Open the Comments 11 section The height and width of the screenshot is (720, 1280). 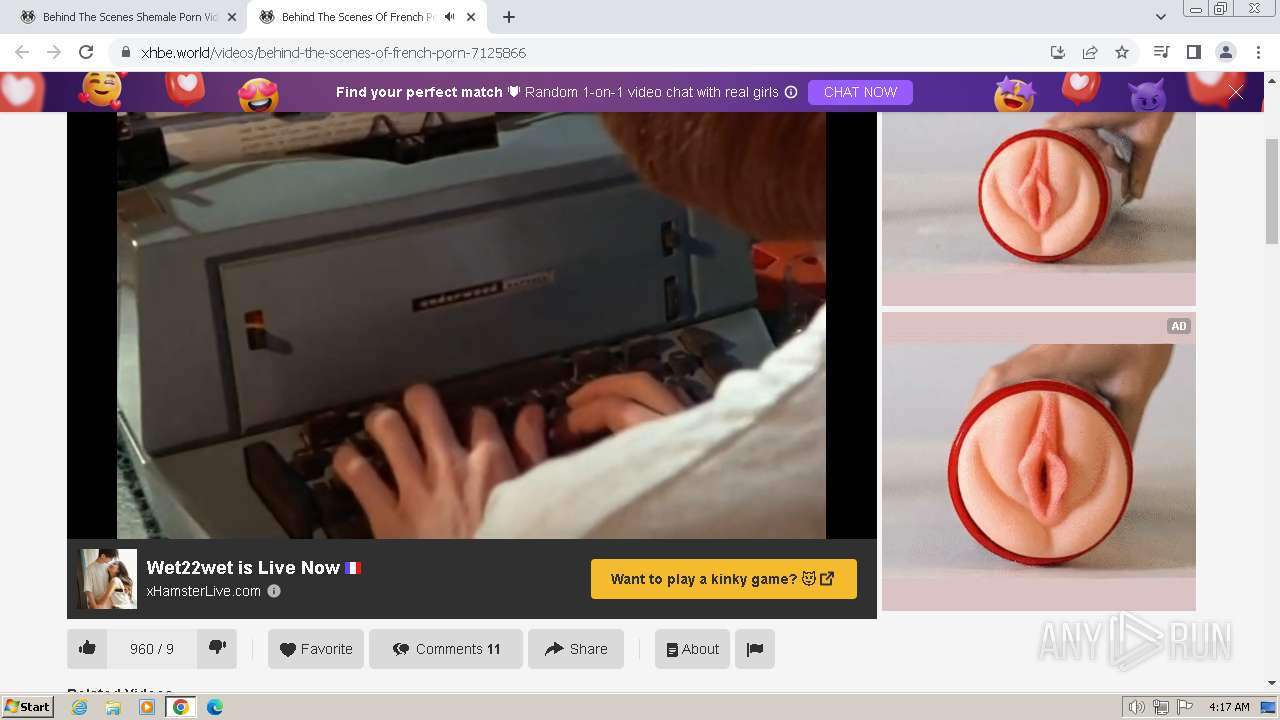click(x=446, y=649)
